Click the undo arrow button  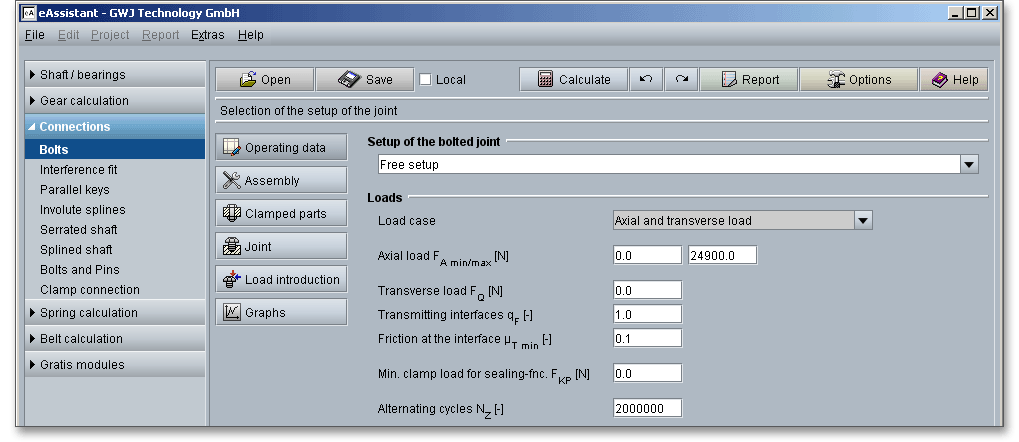[646, 80]
